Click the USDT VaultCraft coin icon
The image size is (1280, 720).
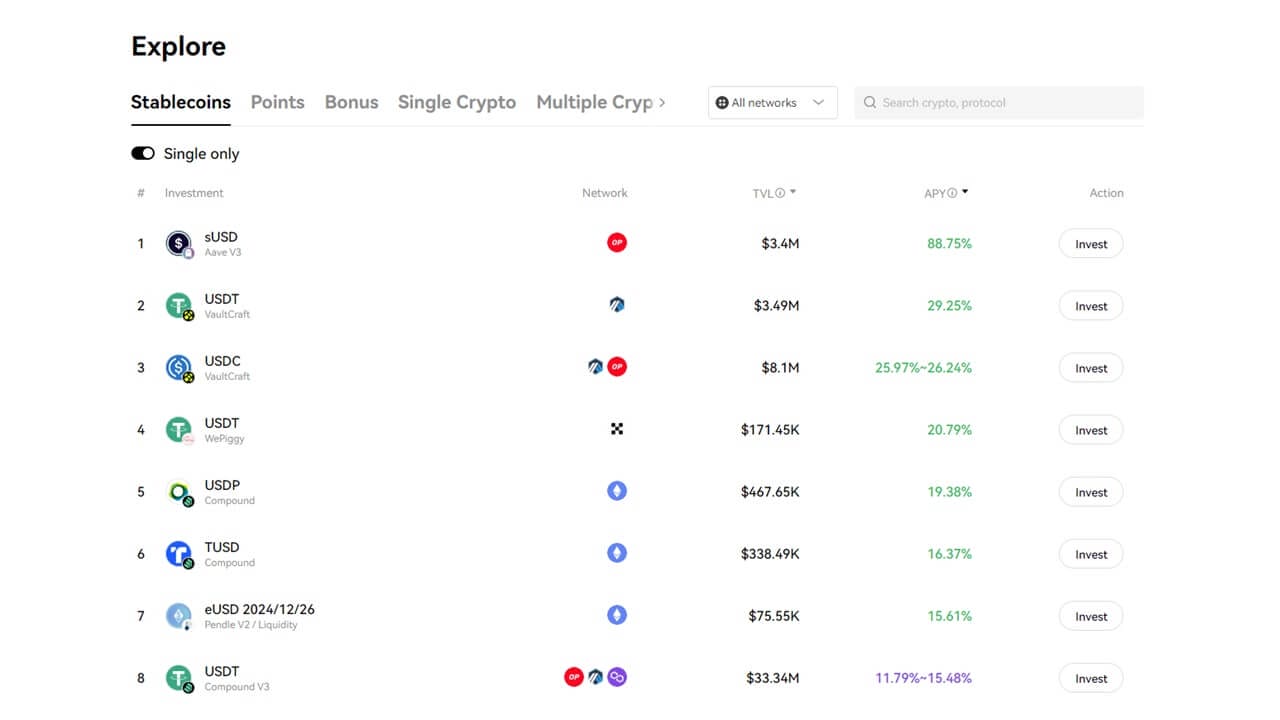pyautogui.click(x=178, y=305)
